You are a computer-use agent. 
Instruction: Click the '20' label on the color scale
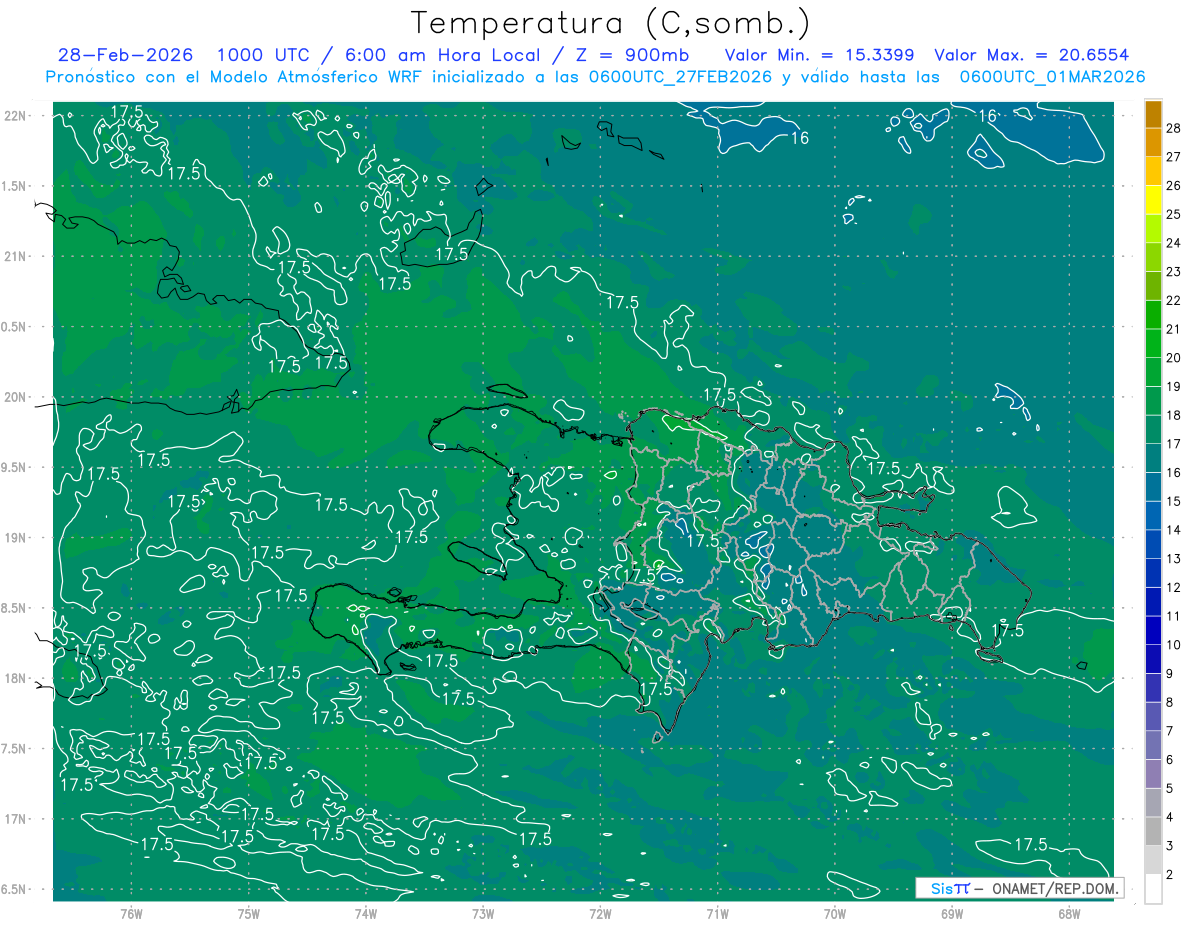1173,358
